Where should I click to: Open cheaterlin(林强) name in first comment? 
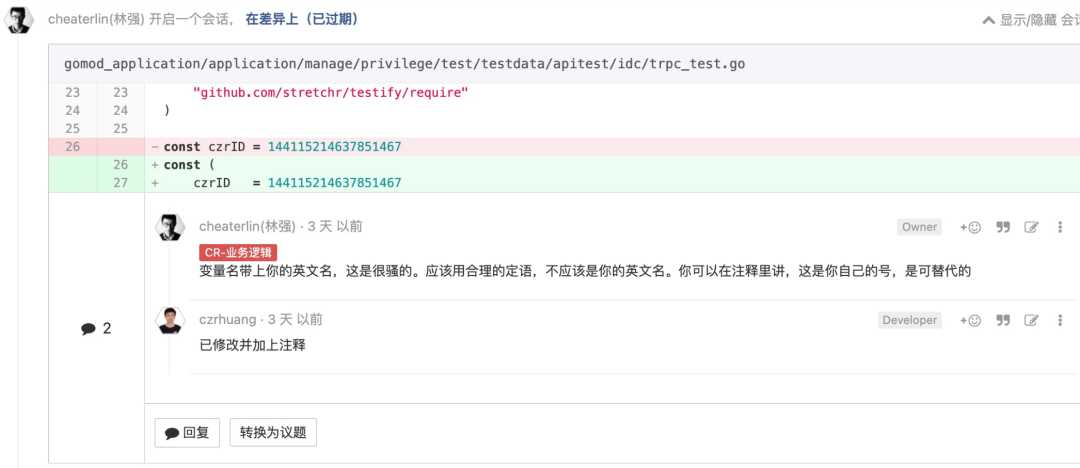[247, 226]
